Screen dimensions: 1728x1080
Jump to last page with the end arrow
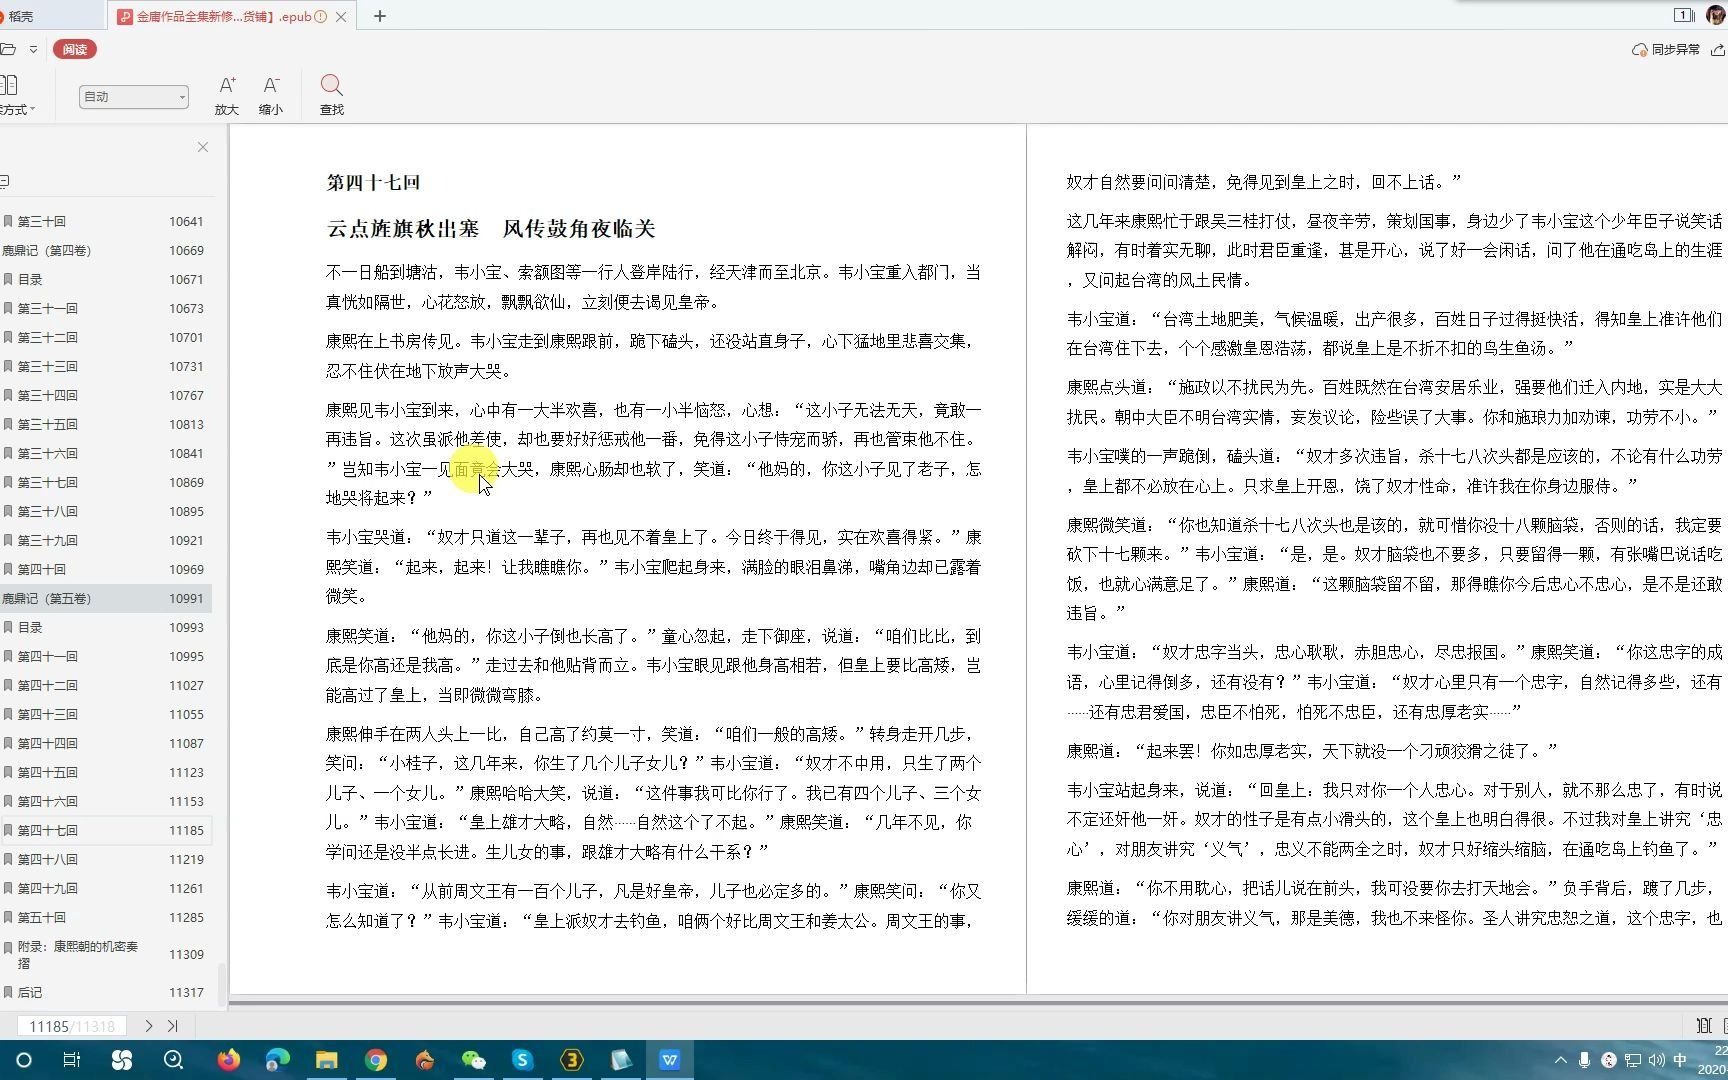[172, 1026]
